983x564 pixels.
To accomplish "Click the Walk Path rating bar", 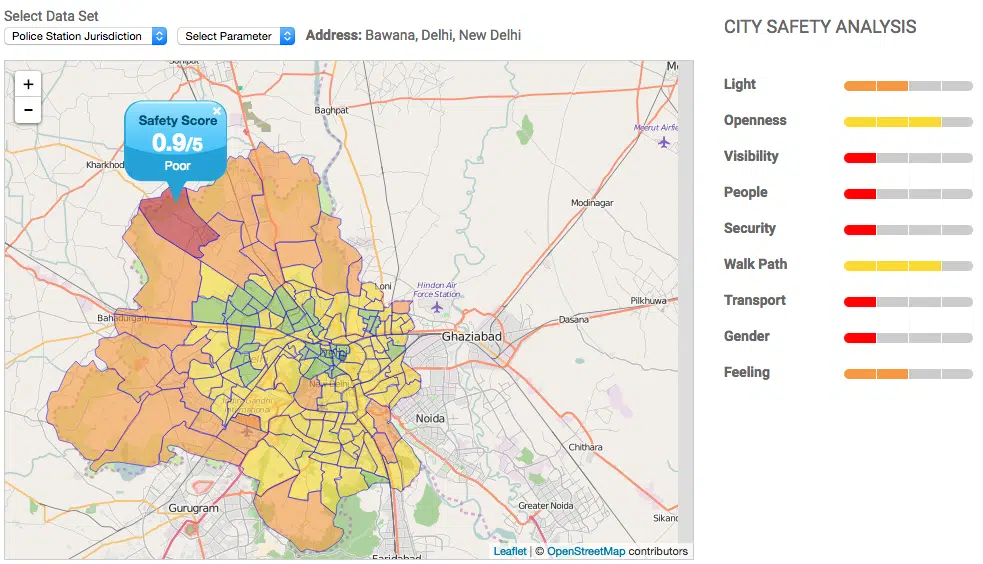I will [908, 266].
